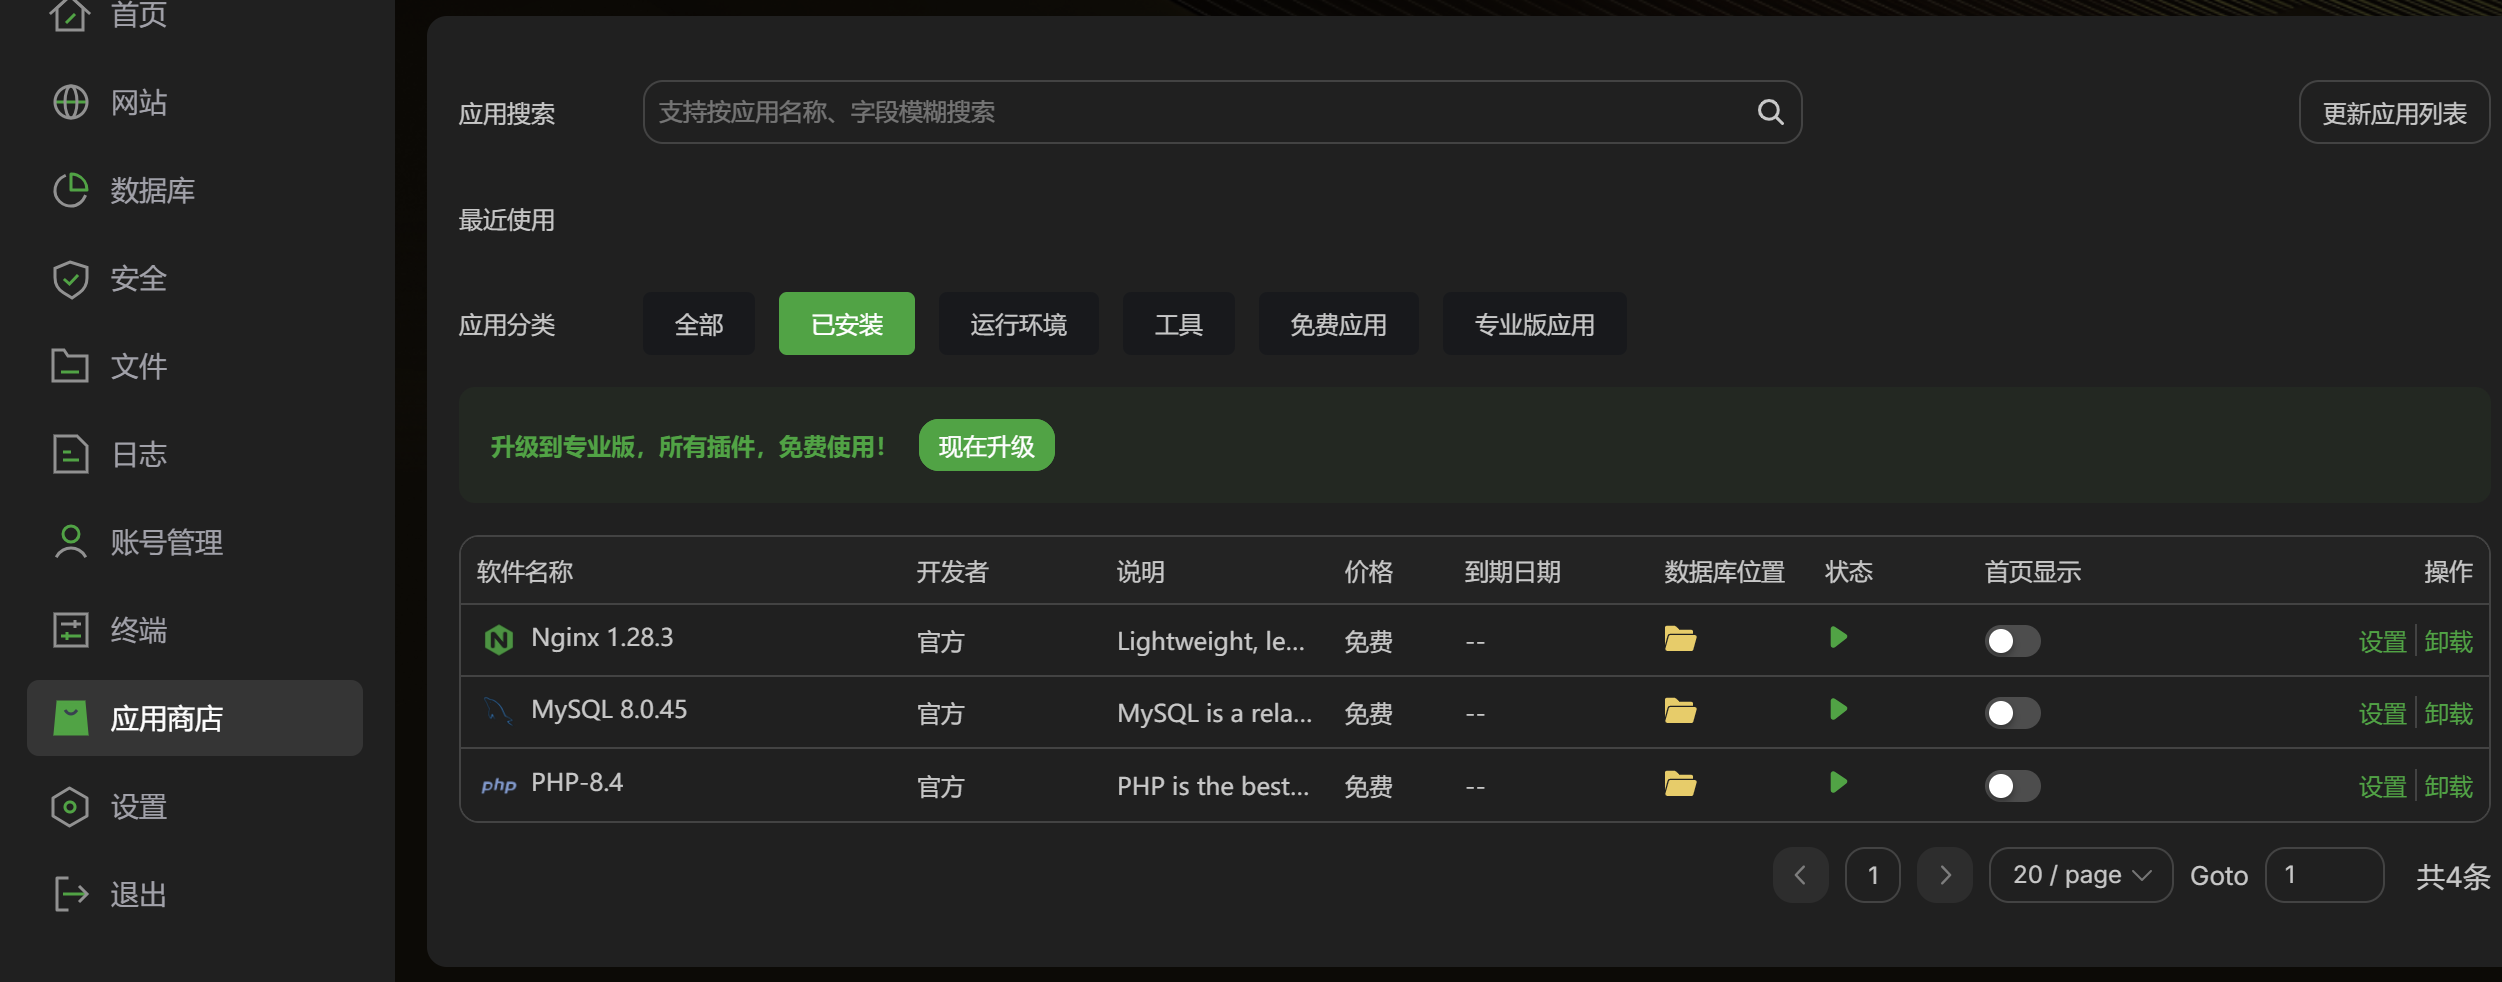Click PHP-8.4 running status play icon
2502x982 pixels.
point(1838,782)
